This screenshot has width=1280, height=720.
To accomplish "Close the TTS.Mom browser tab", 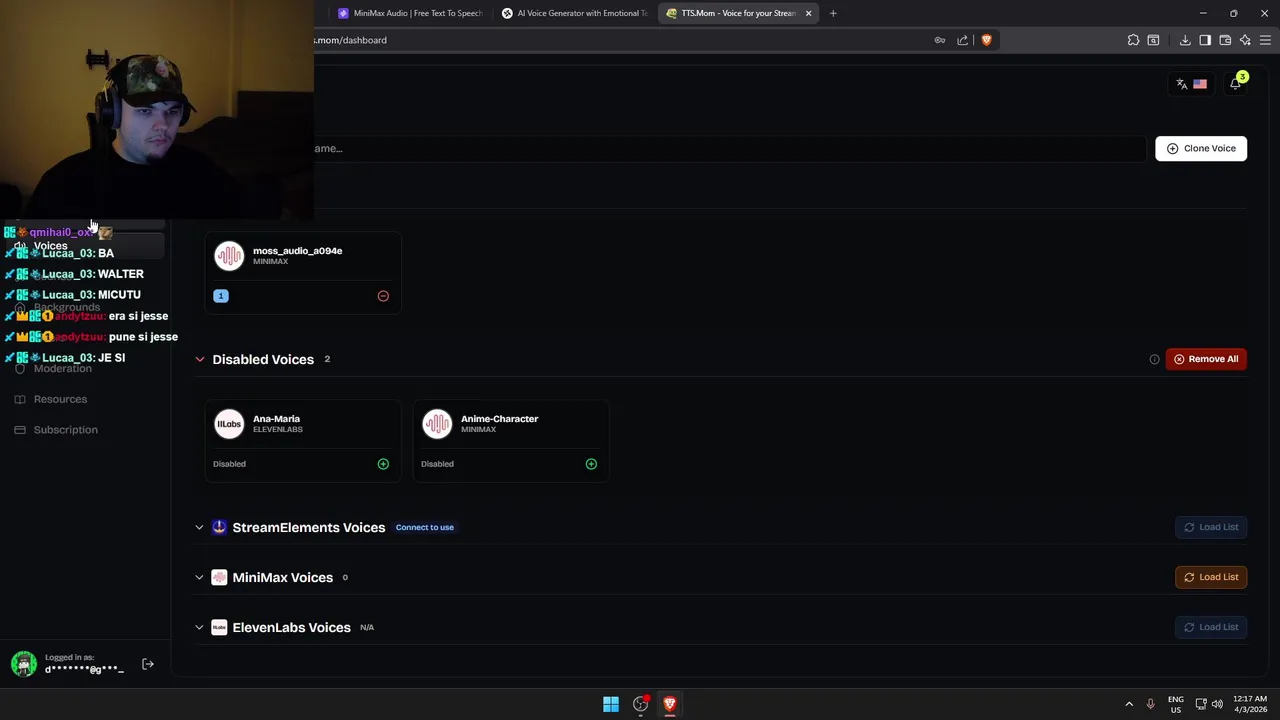I will click(808, 13).
